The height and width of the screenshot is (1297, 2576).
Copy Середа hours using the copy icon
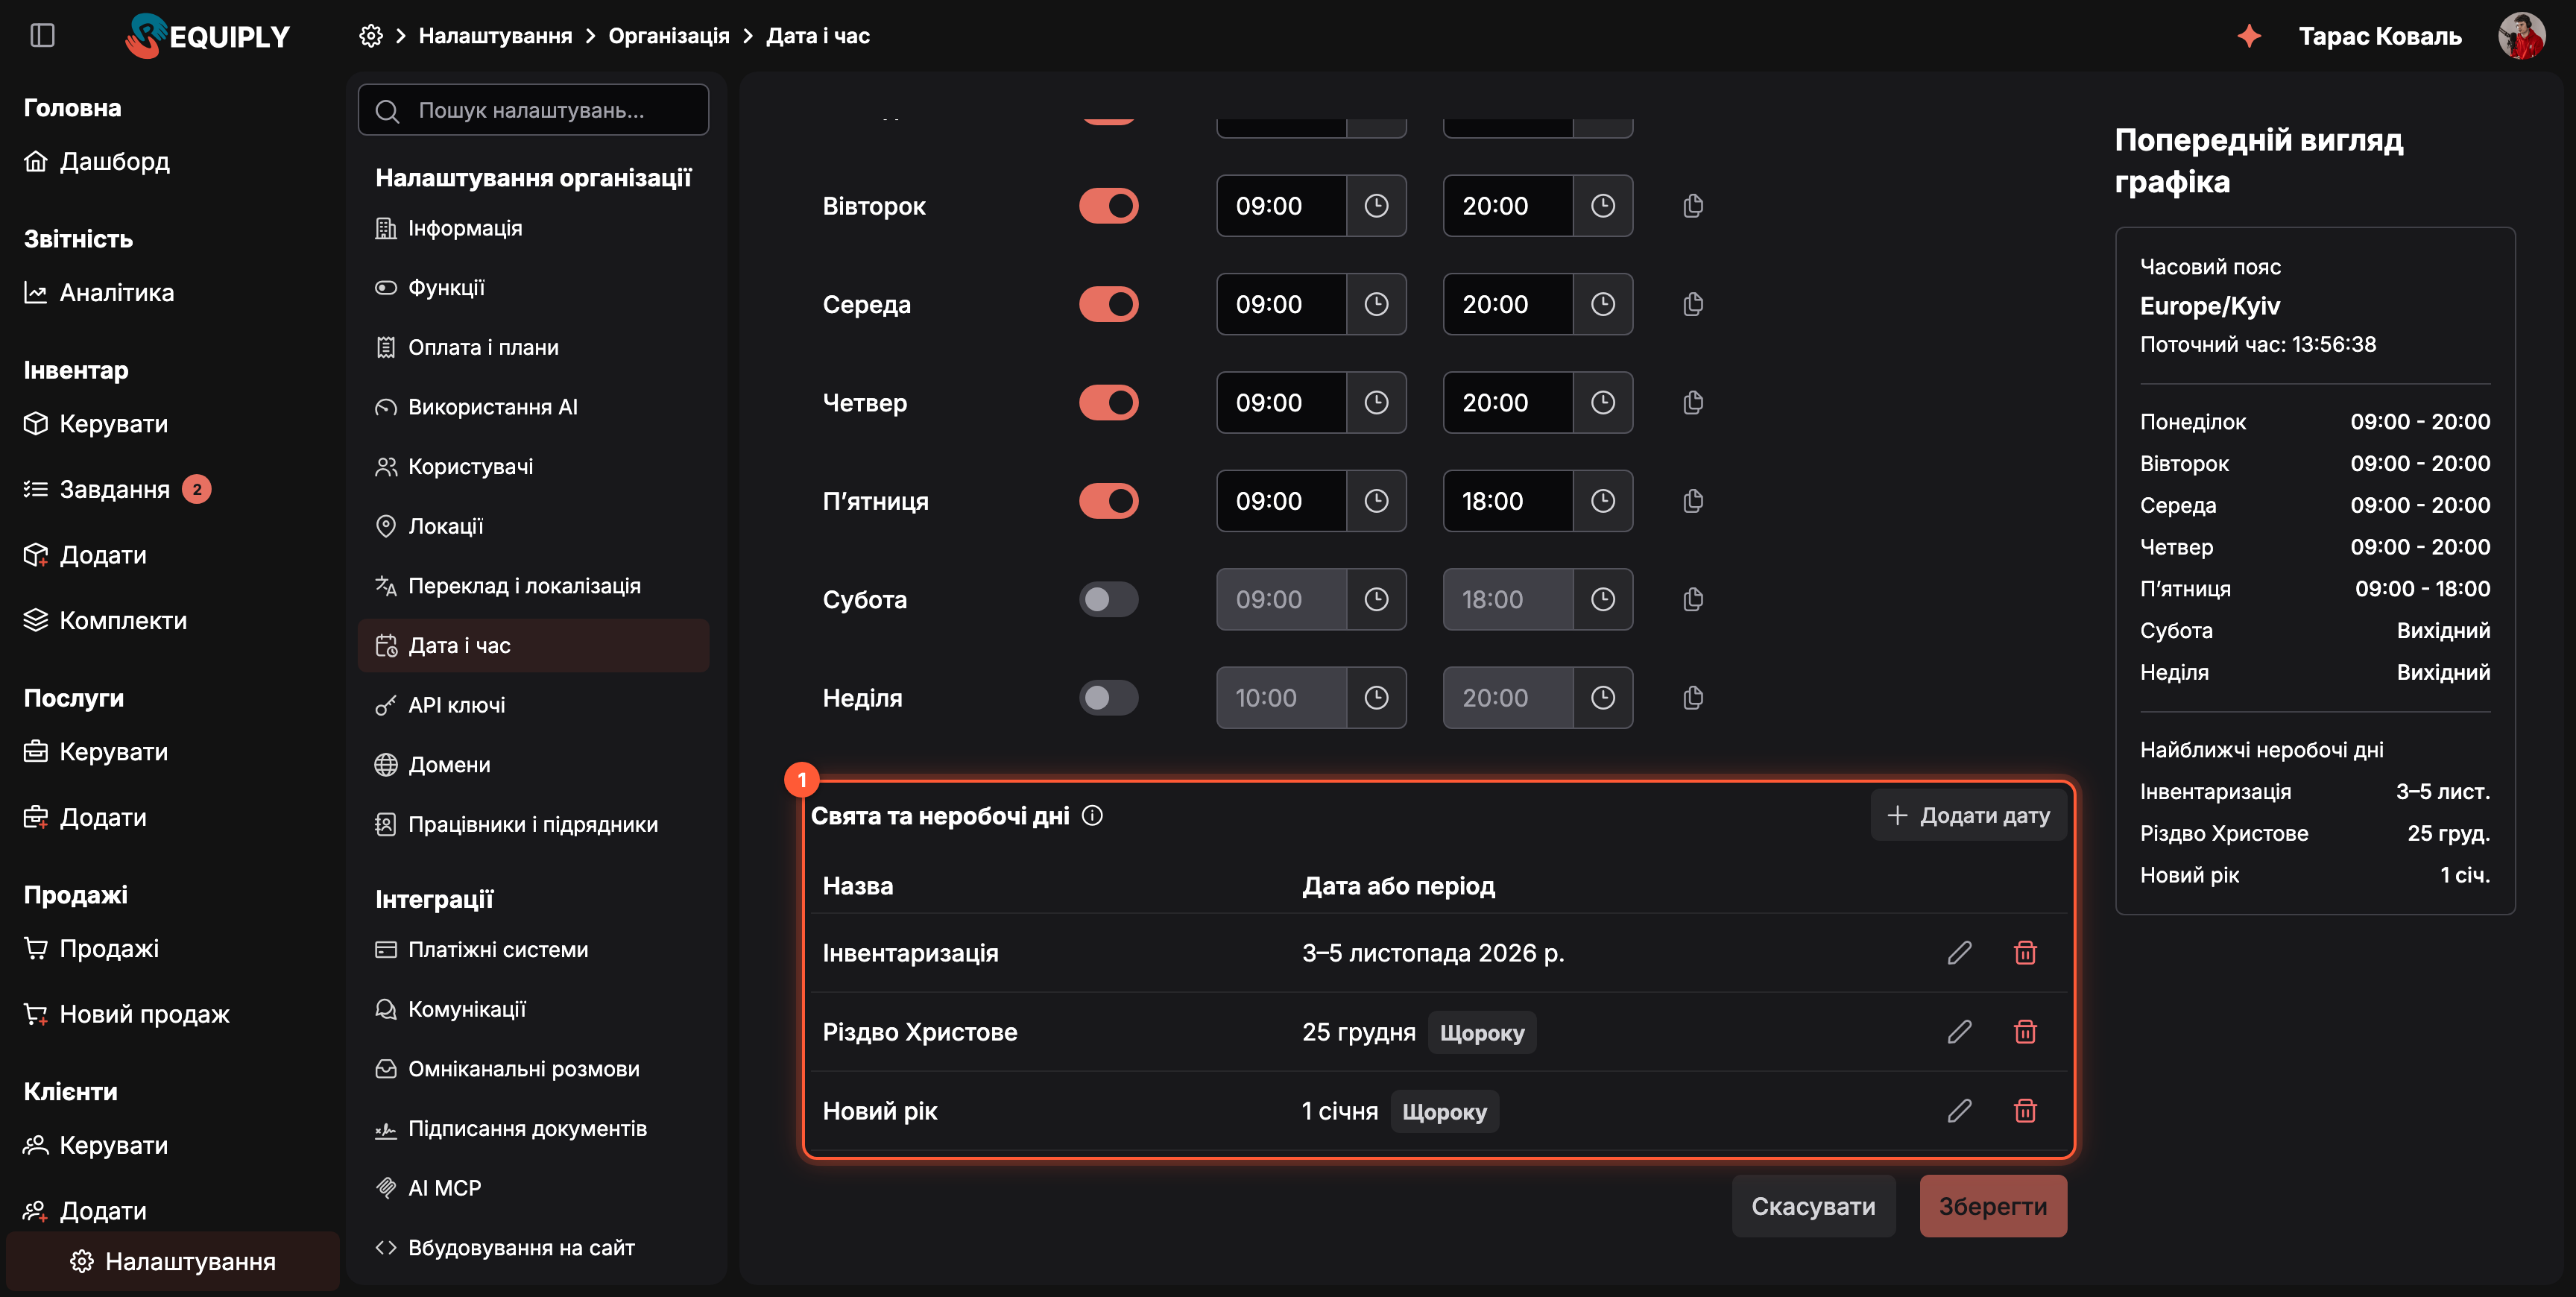pos(1693,304)
